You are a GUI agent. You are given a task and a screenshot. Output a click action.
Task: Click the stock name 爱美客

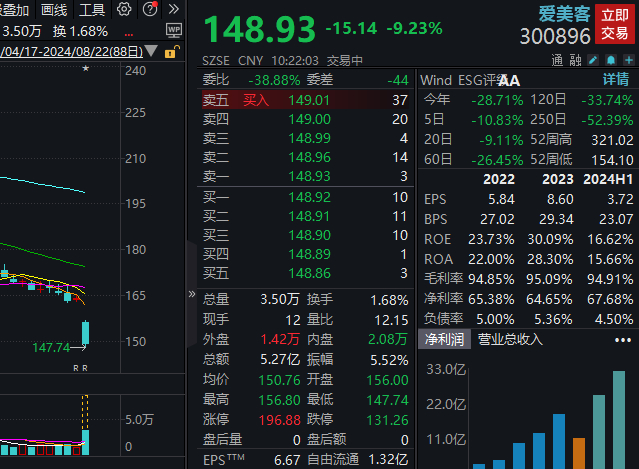(564, 14)
